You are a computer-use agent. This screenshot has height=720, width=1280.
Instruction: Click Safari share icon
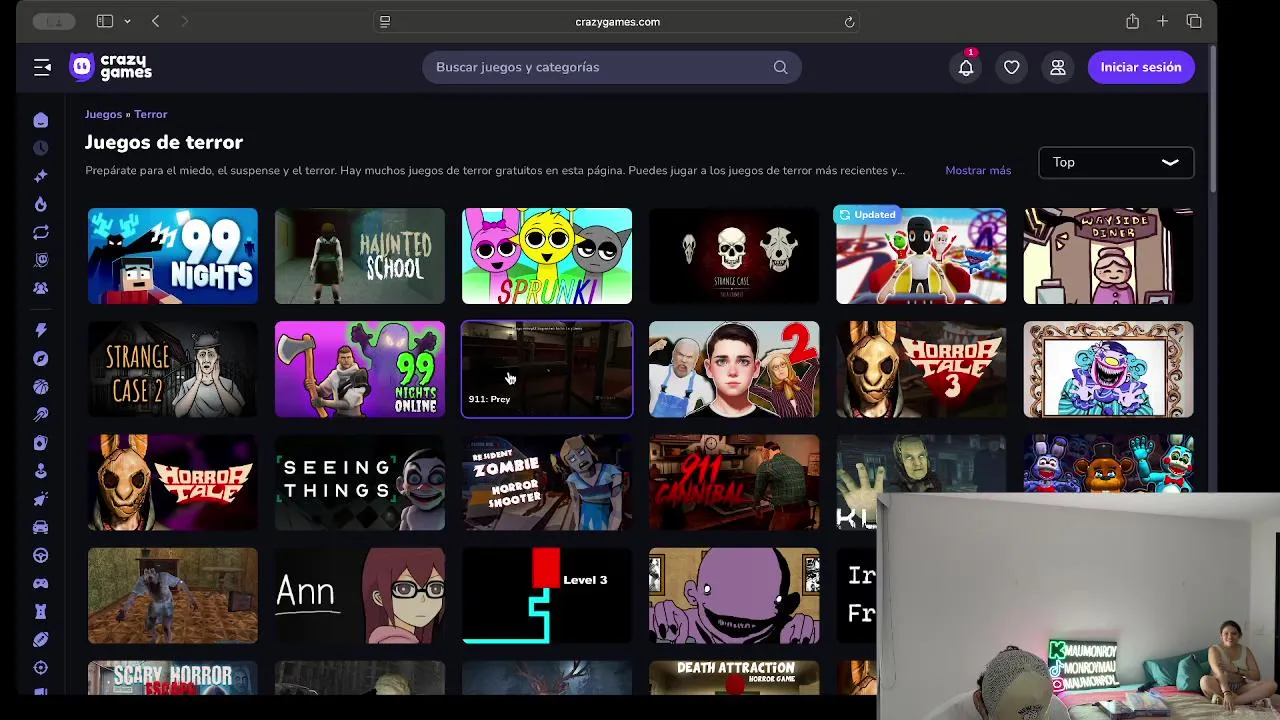[1132, 21]
